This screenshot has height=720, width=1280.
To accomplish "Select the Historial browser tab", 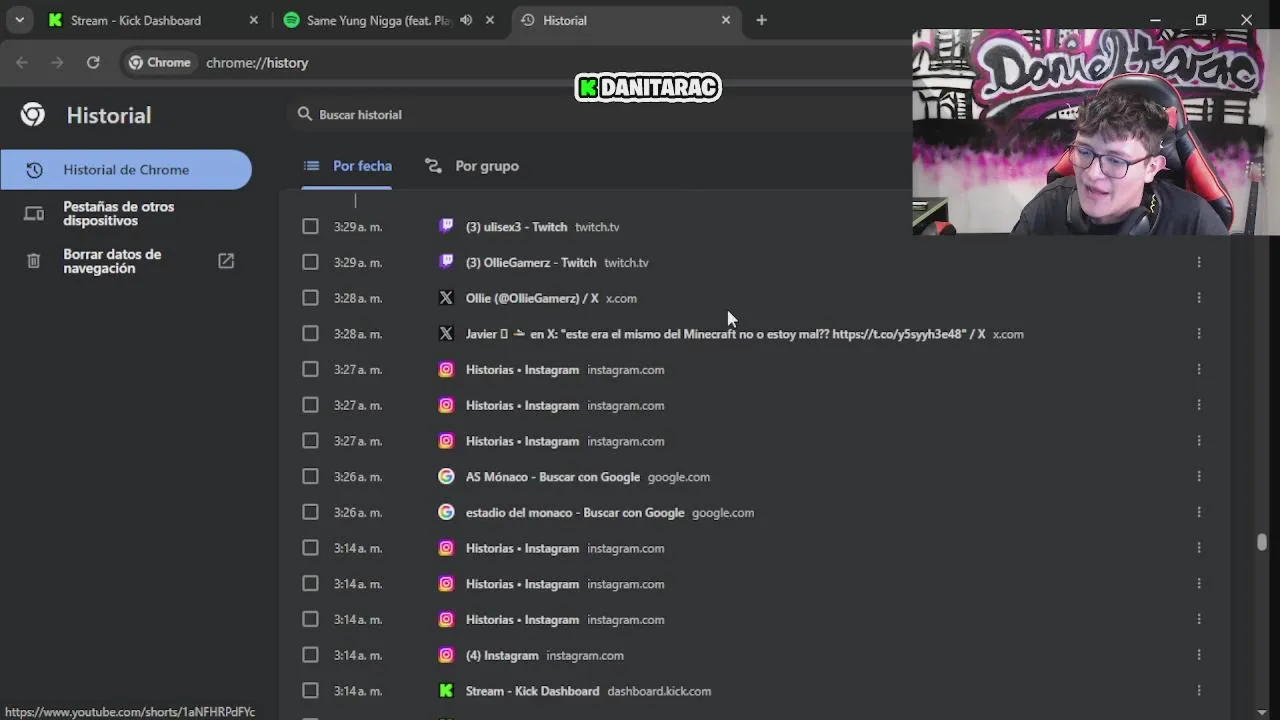I will pyautogui.click(x=626, y=20).
